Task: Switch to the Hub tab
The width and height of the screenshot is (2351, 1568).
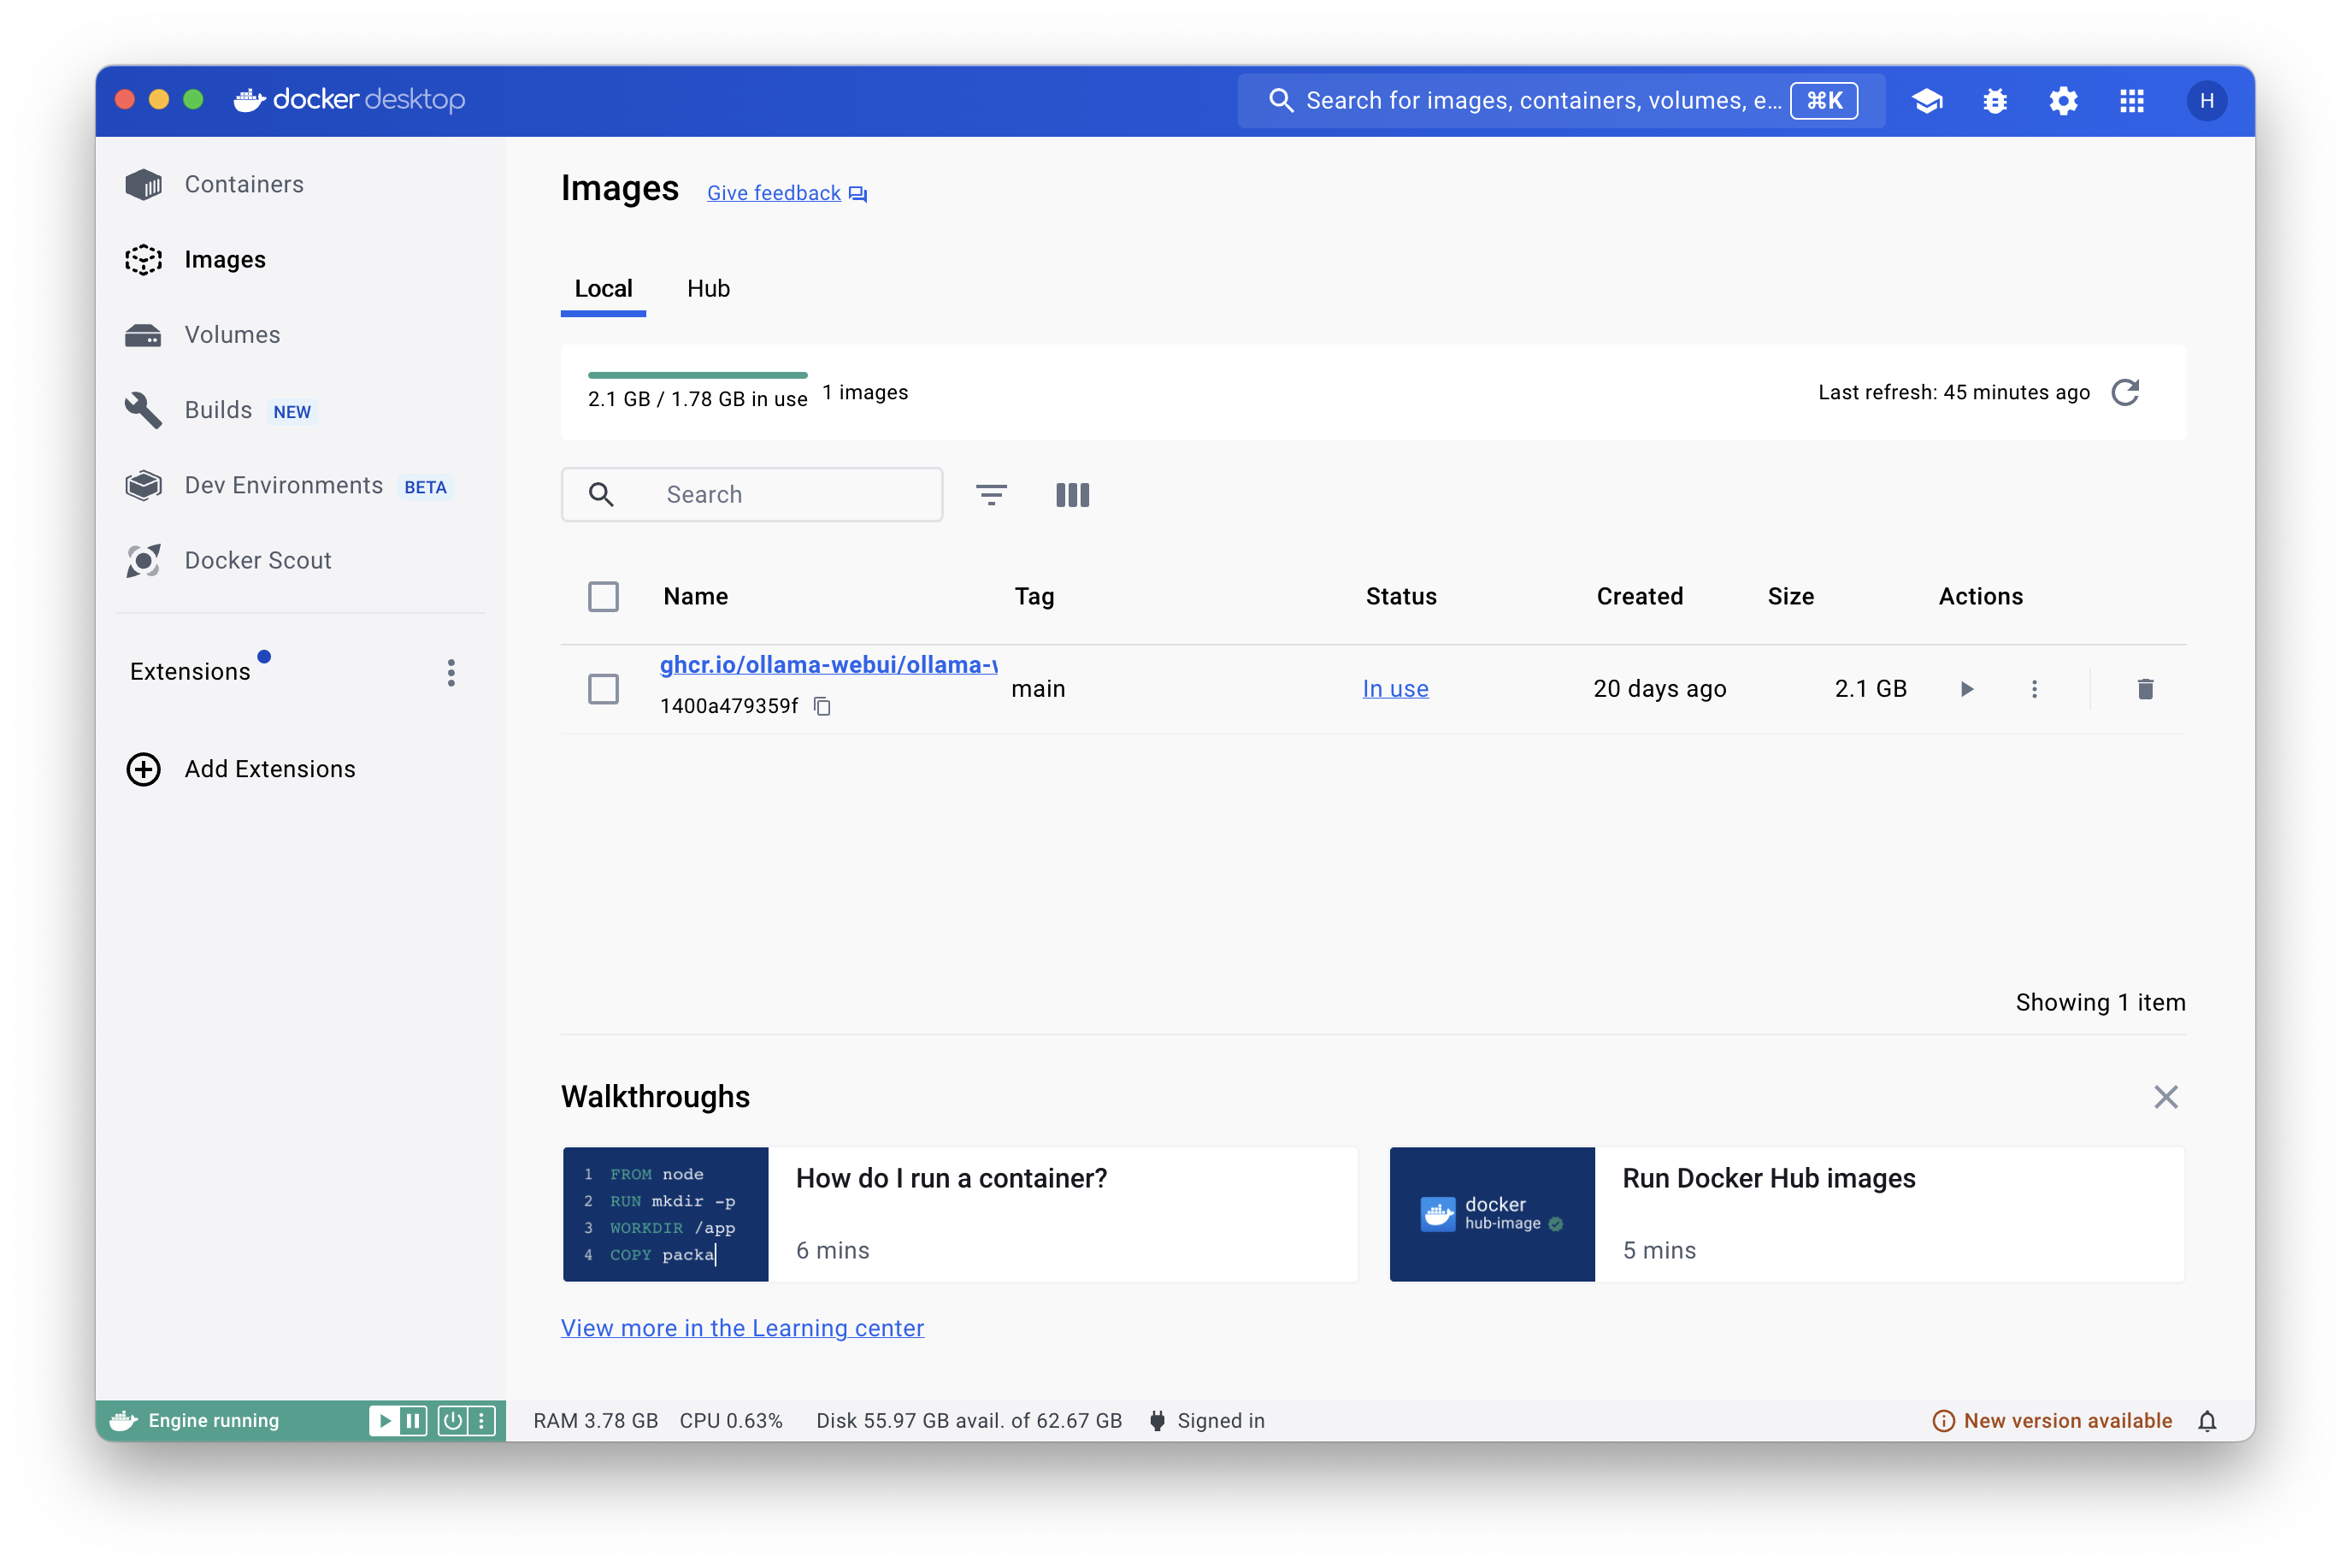Action: click(708, 289)
